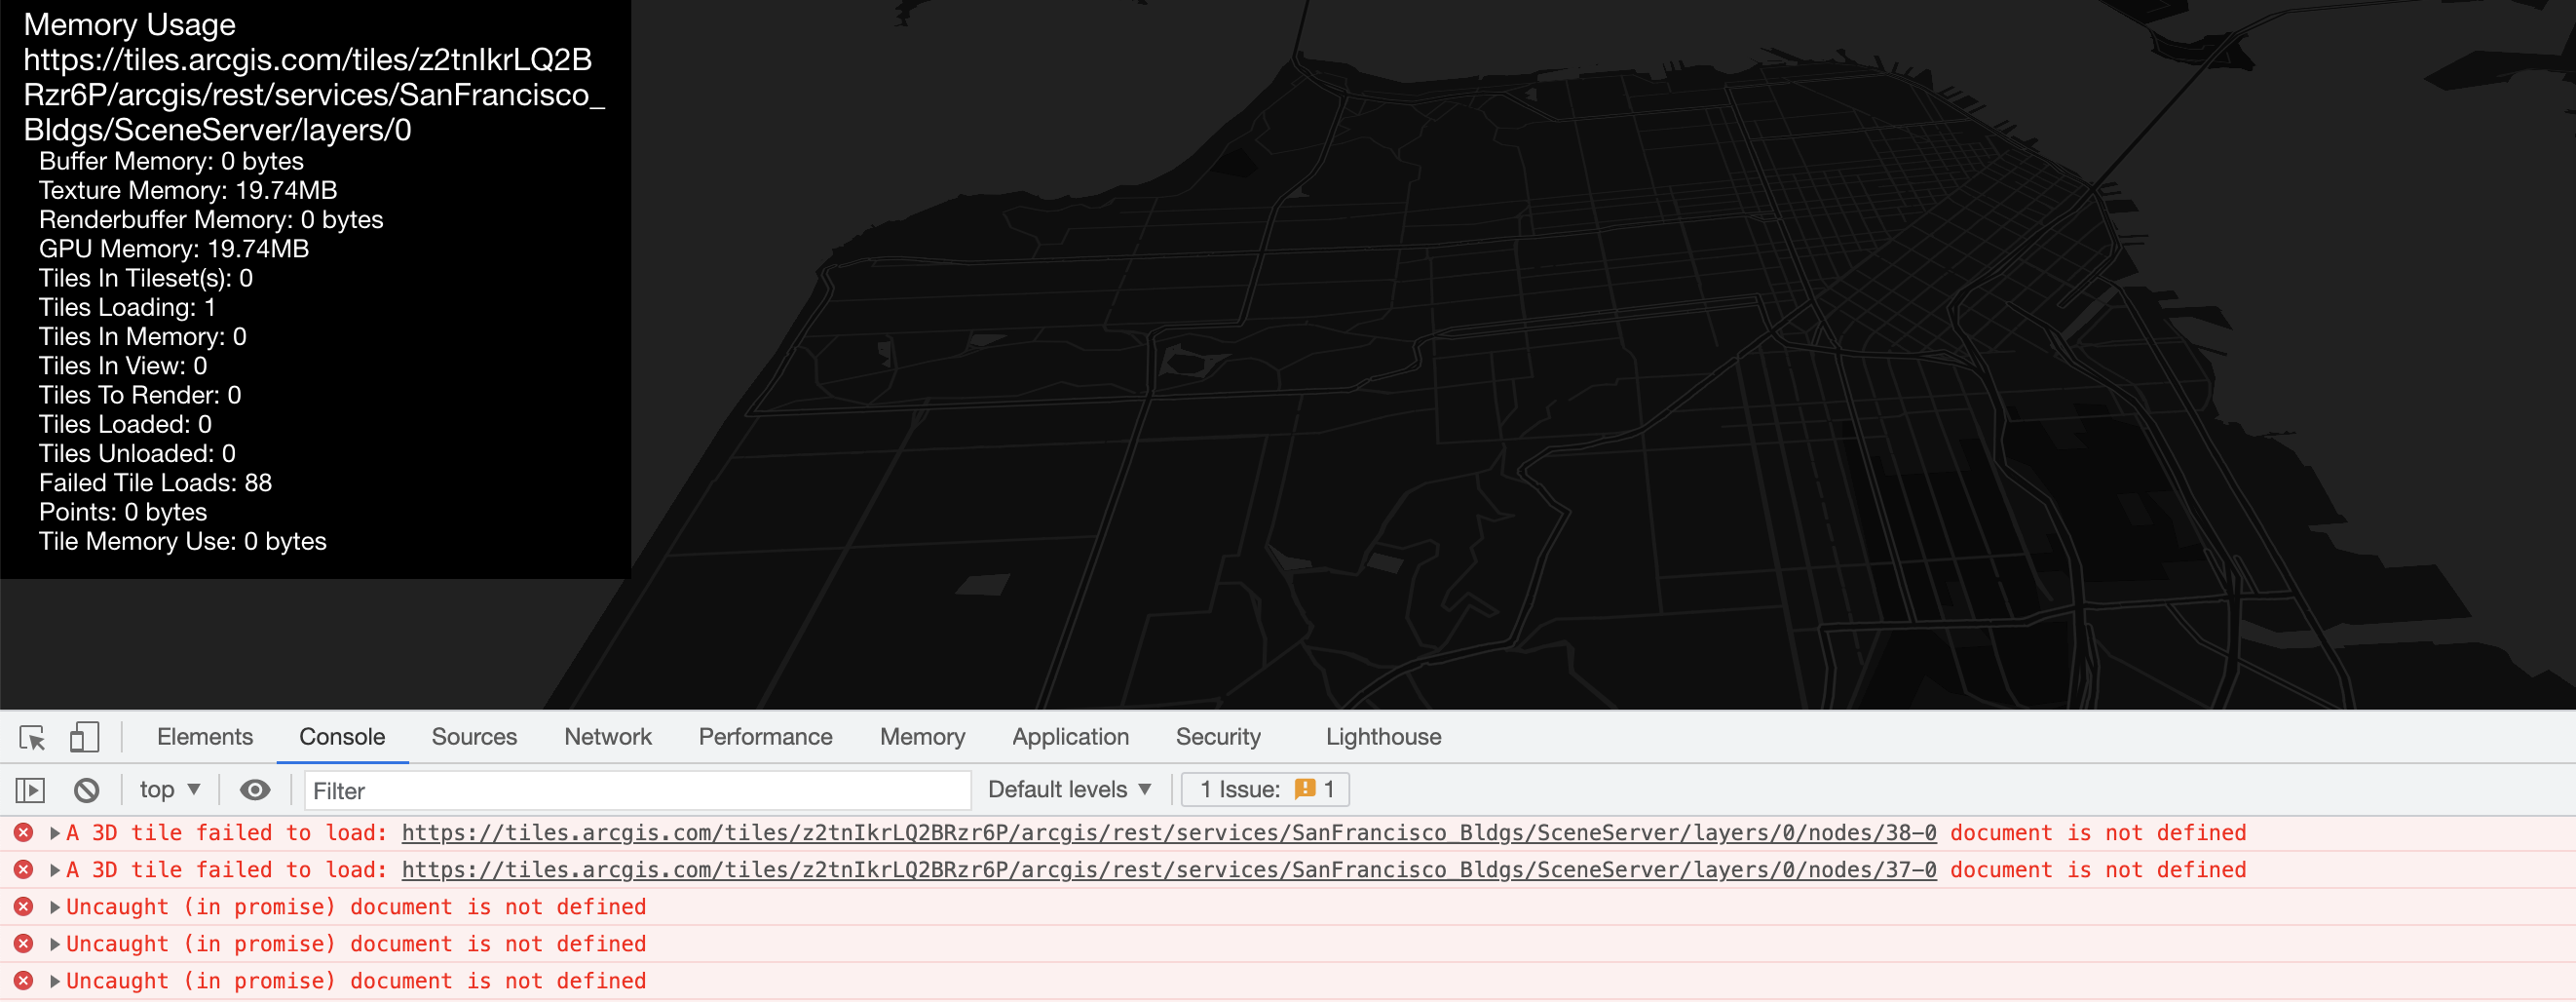The image size is (2576, 1002).
Task: Click the red error icon on first tile failure
Action: [23, 832]
